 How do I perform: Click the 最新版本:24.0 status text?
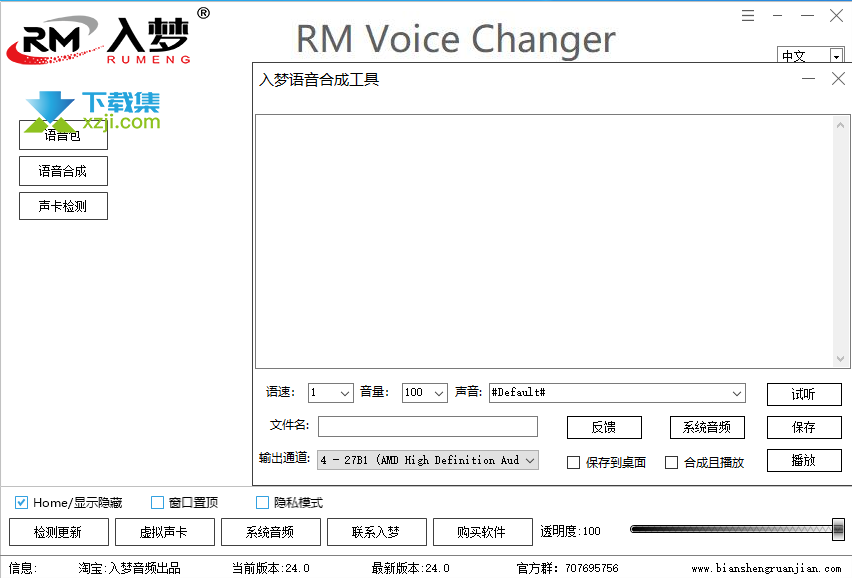[x=411, y=568]
